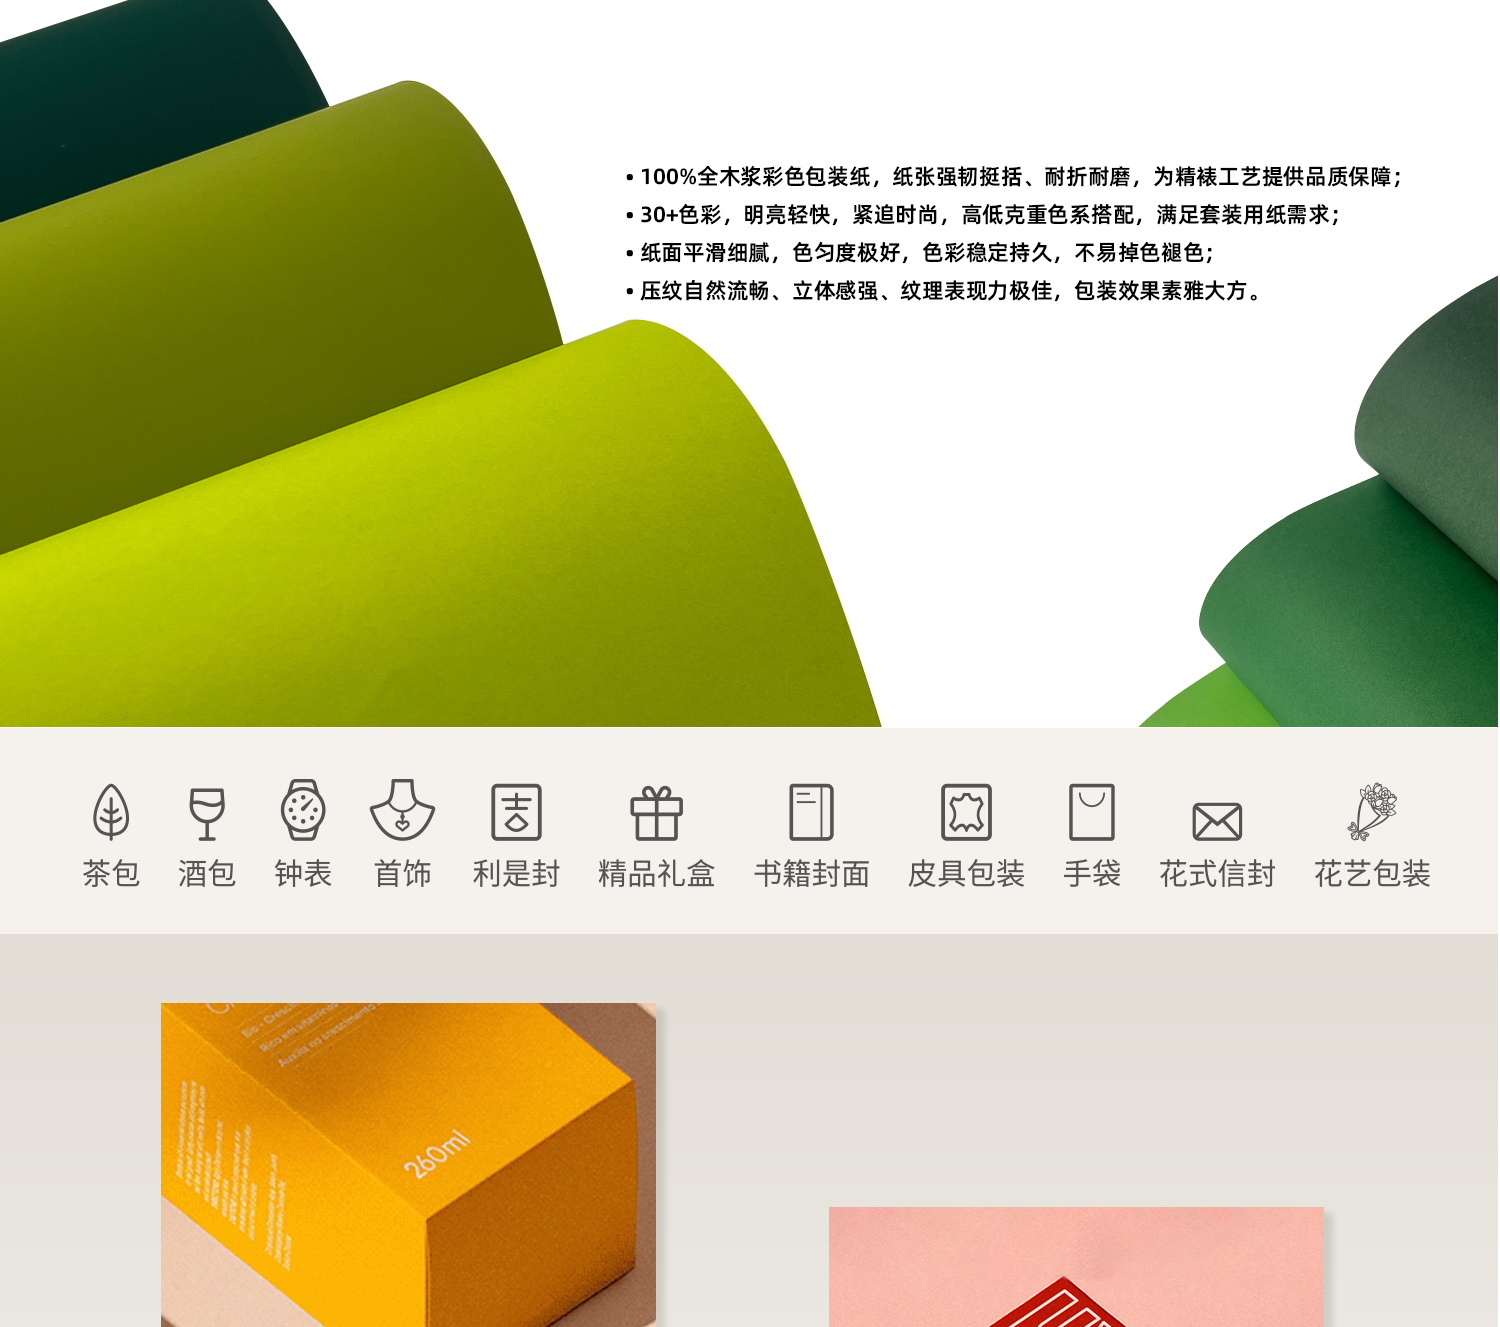Select the 利是封 label

click(516, 873)
